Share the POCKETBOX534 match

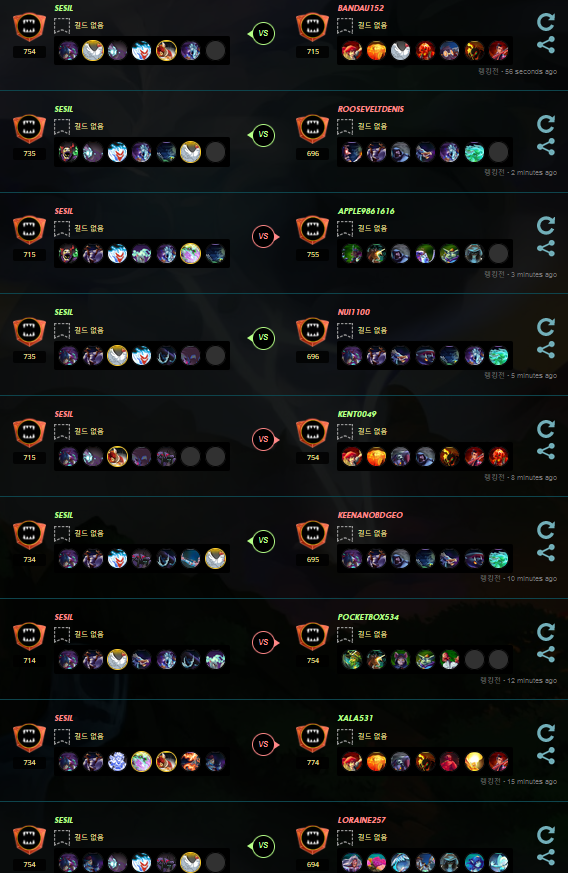point(546,654)
